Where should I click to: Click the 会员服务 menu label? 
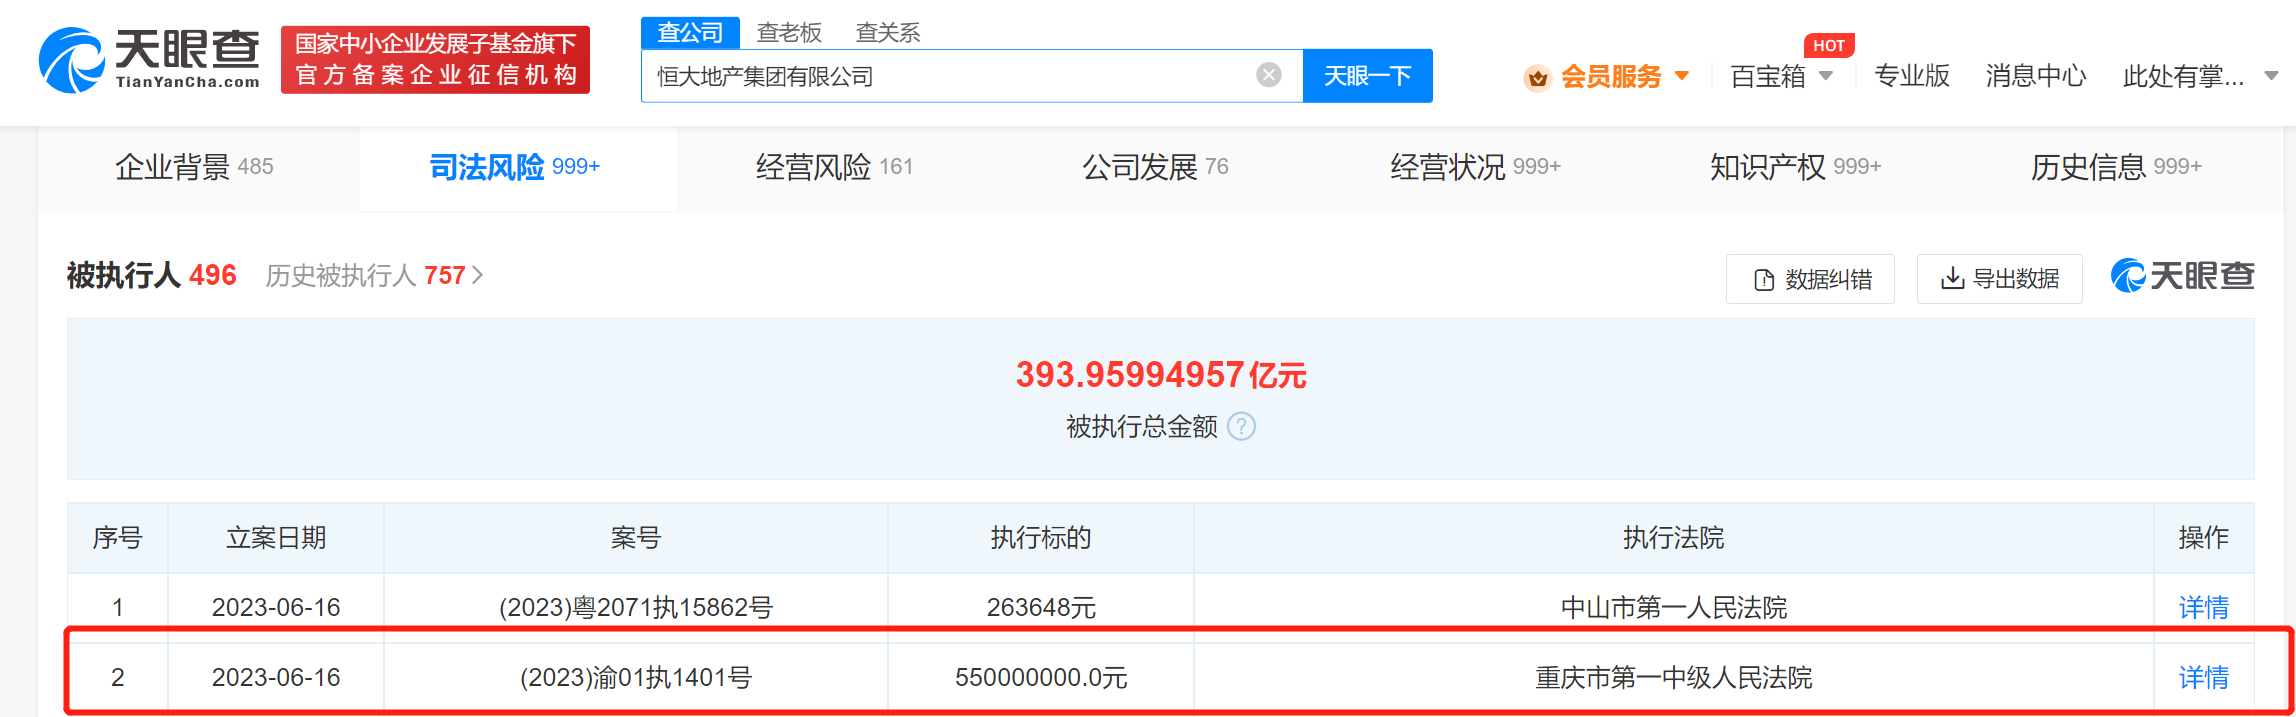point(1611,77)
